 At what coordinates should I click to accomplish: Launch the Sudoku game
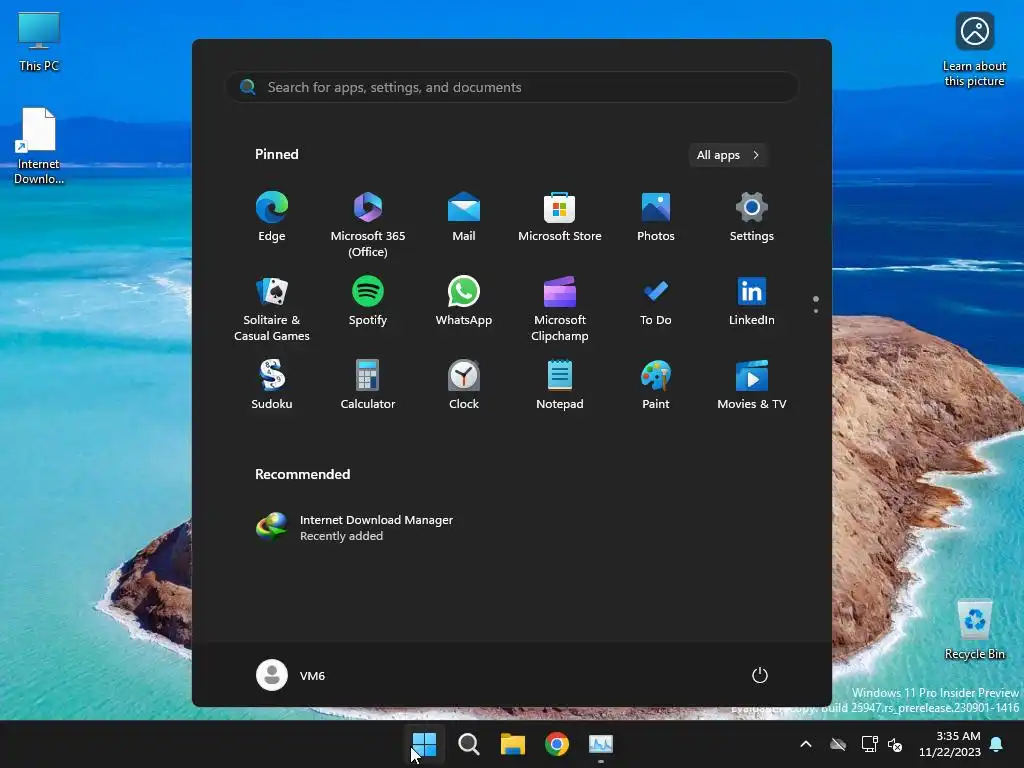(x=272, y=385)
